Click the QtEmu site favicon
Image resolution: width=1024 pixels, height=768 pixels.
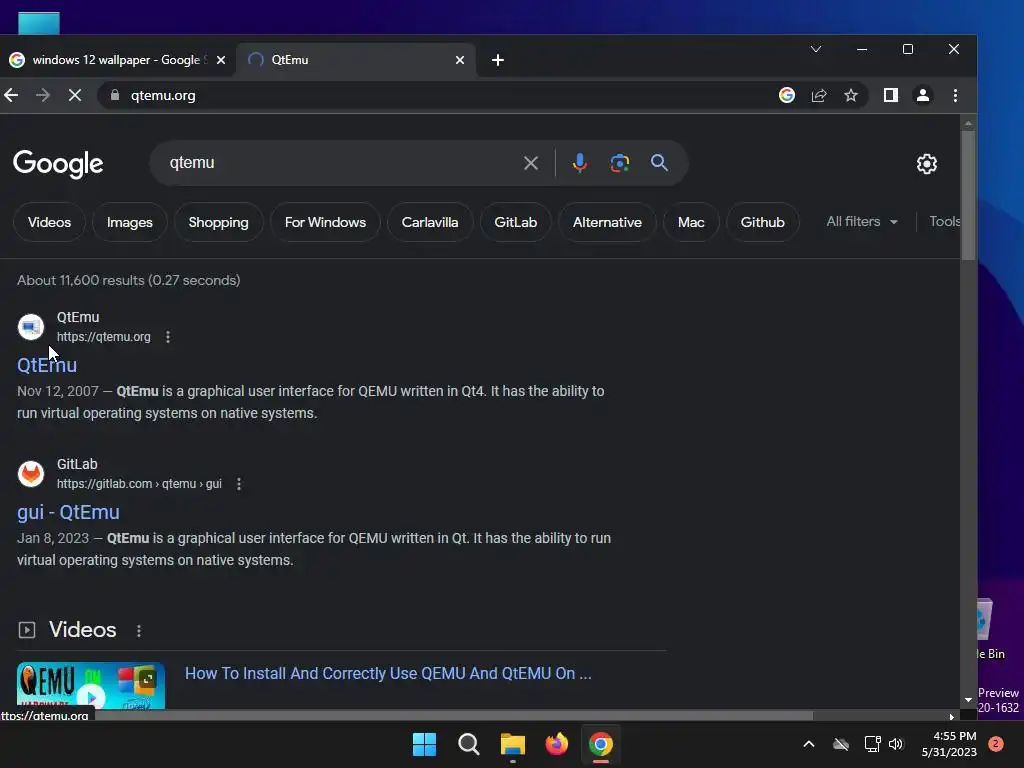tap(31, 327)
